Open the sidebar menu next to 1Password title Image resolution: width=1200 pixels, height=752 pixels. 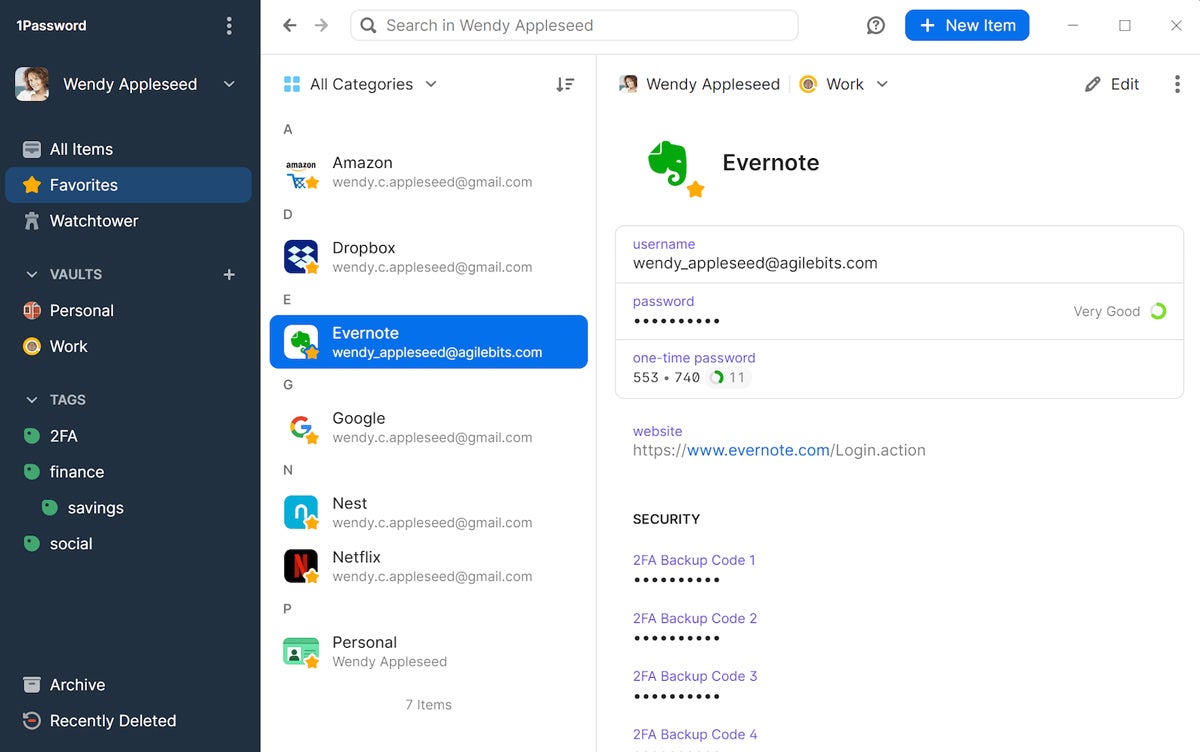pos(229,26)
